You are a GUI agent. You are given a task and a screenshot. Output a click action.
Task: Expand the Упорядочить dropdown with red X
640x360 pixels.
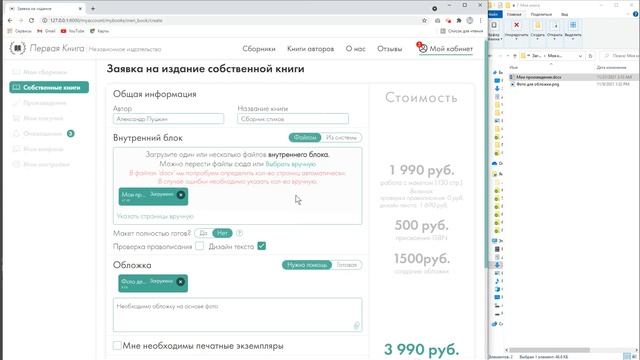[x=516, y=30]
